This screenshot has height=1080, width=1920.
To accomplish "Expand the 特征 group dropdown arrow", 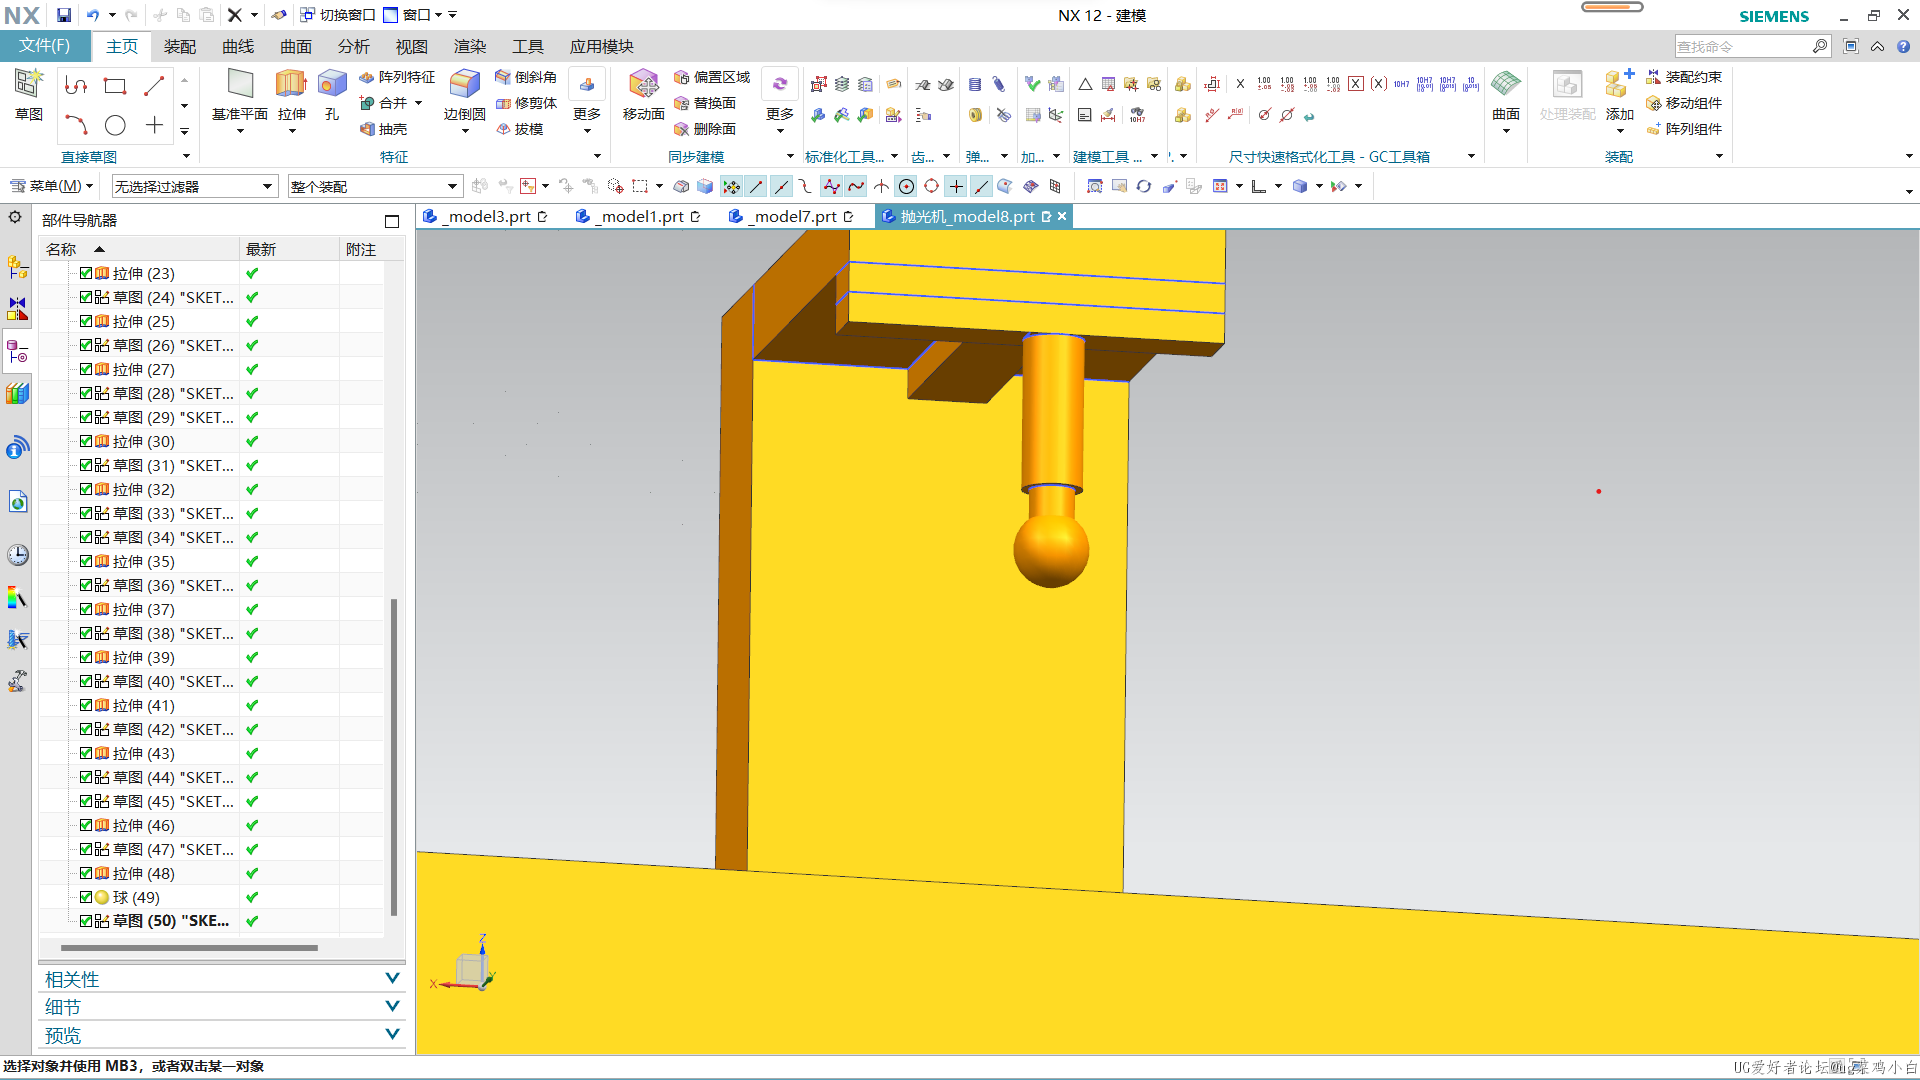I will pos(597,156).
